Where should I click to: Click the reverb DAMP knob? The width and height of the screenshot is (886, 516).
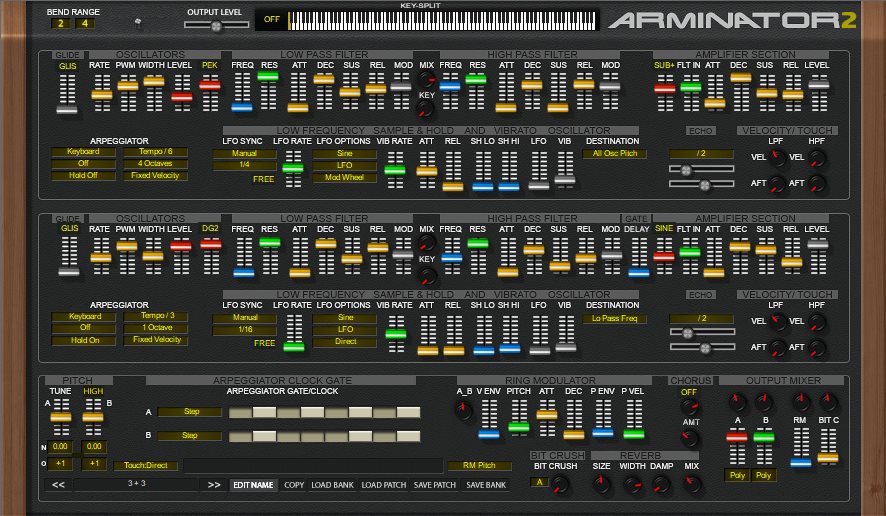point(660,484)
